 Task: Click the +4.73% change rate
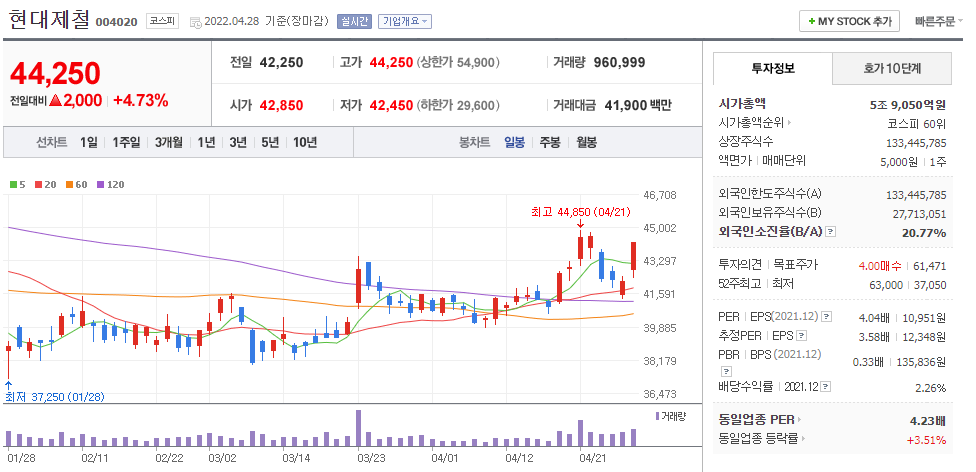[141, 100]
